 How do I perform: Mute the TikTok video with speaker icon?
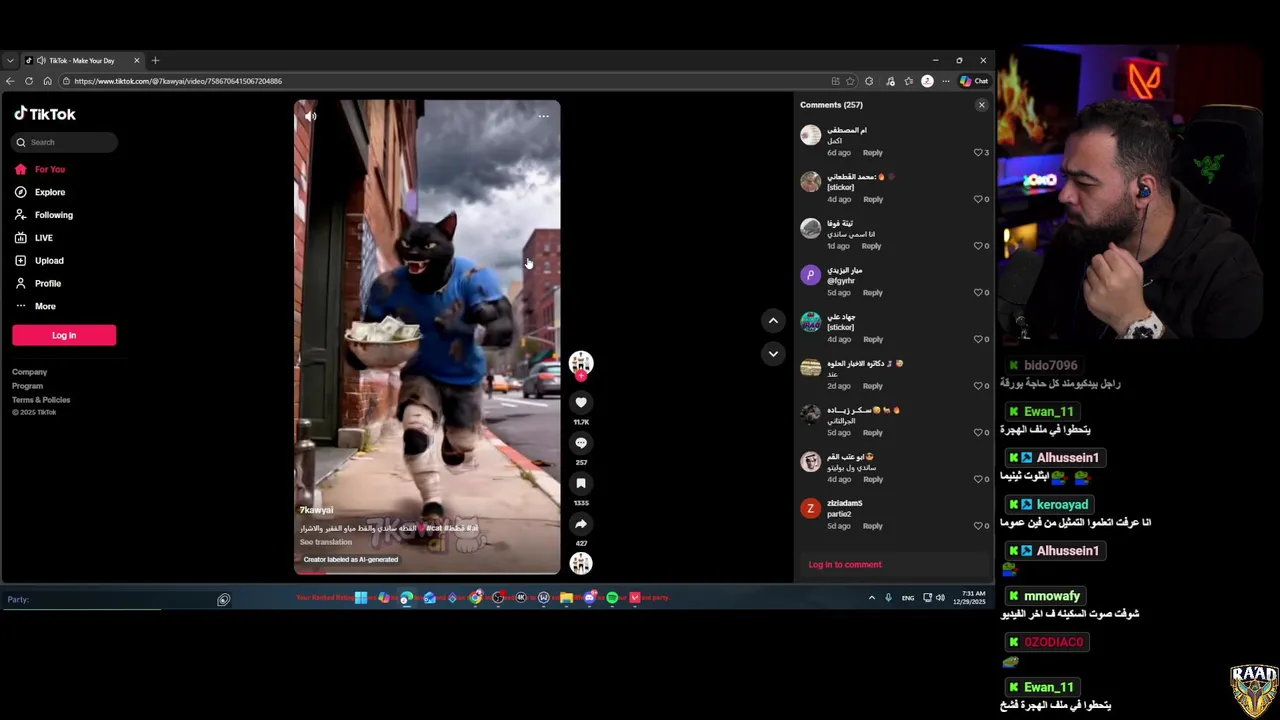pyautogui.click(x=310, y=116)
